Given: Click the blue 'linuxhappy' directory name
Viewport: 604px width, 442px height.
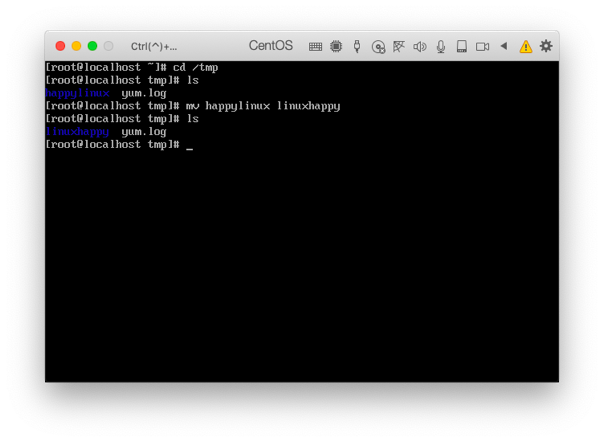Looking at the screenshot, I should [77, 132].
